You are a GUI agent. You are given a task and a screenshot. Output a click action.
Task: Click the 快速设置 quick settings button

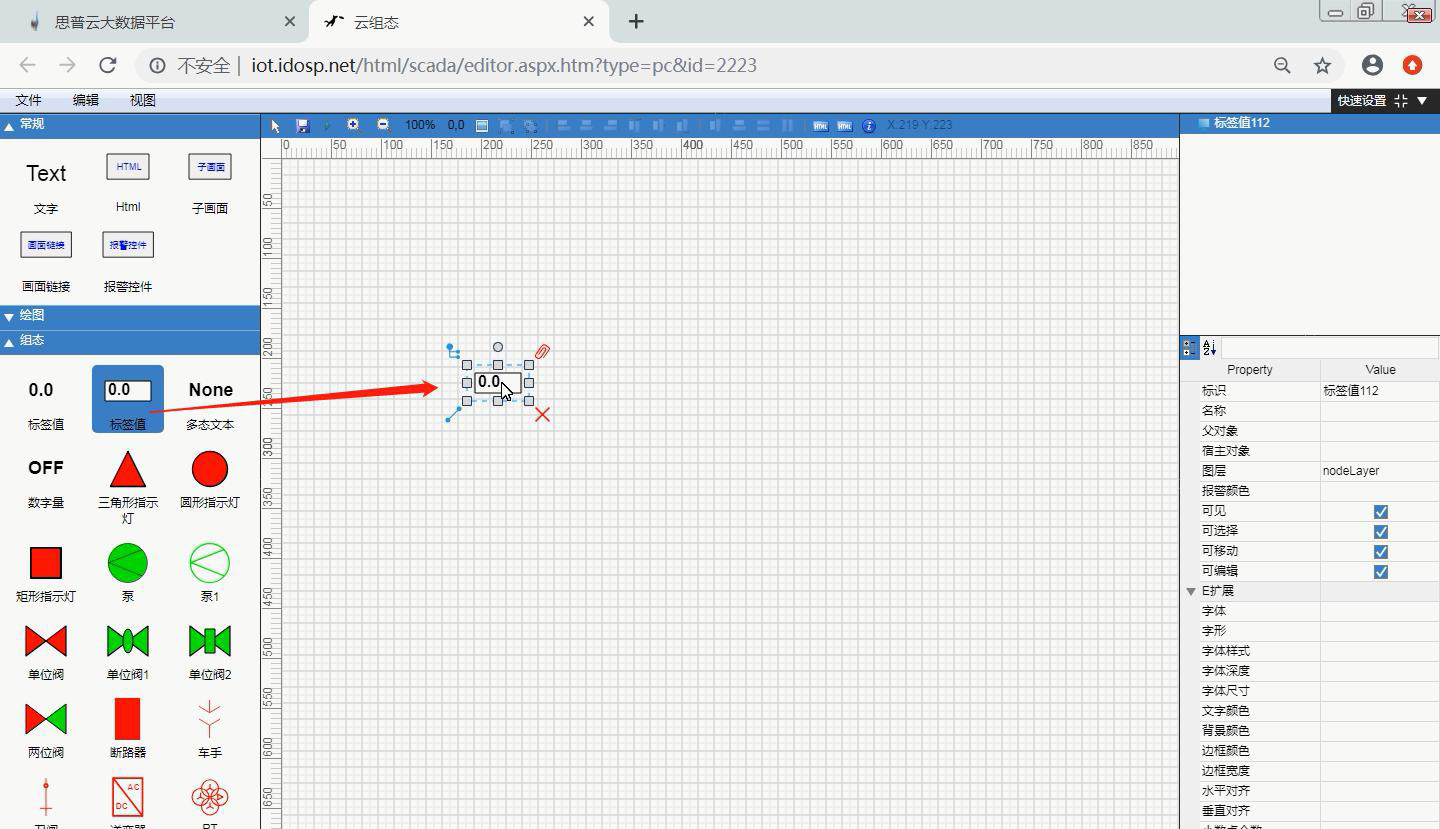point(1362,100)
